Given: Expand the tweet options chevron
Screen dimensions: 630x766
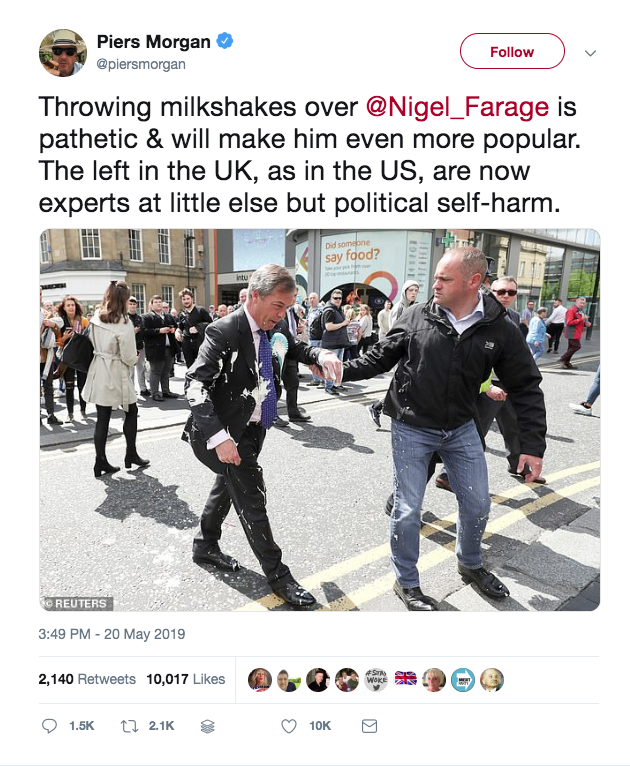Looking at the screenshot, I should 590,52.
